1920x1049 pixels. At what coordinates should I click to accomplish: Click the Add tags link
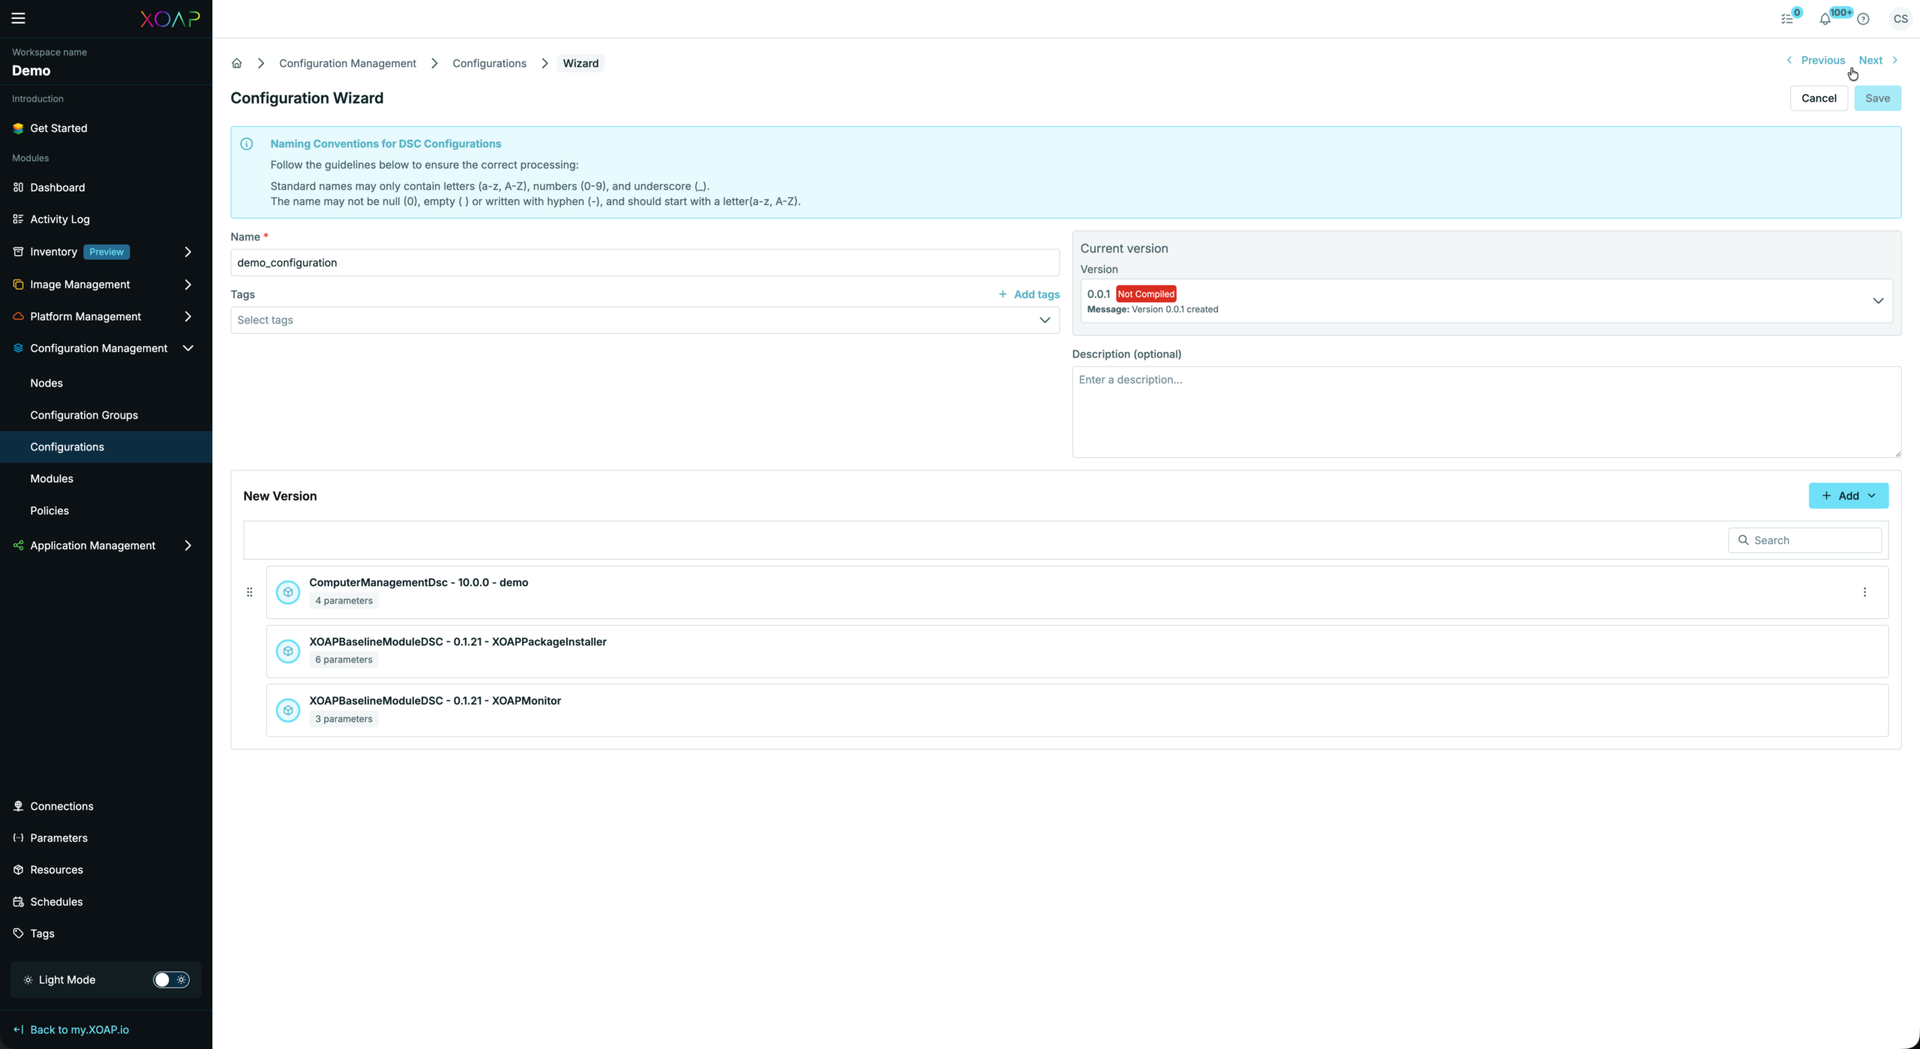click(1029, 295)
